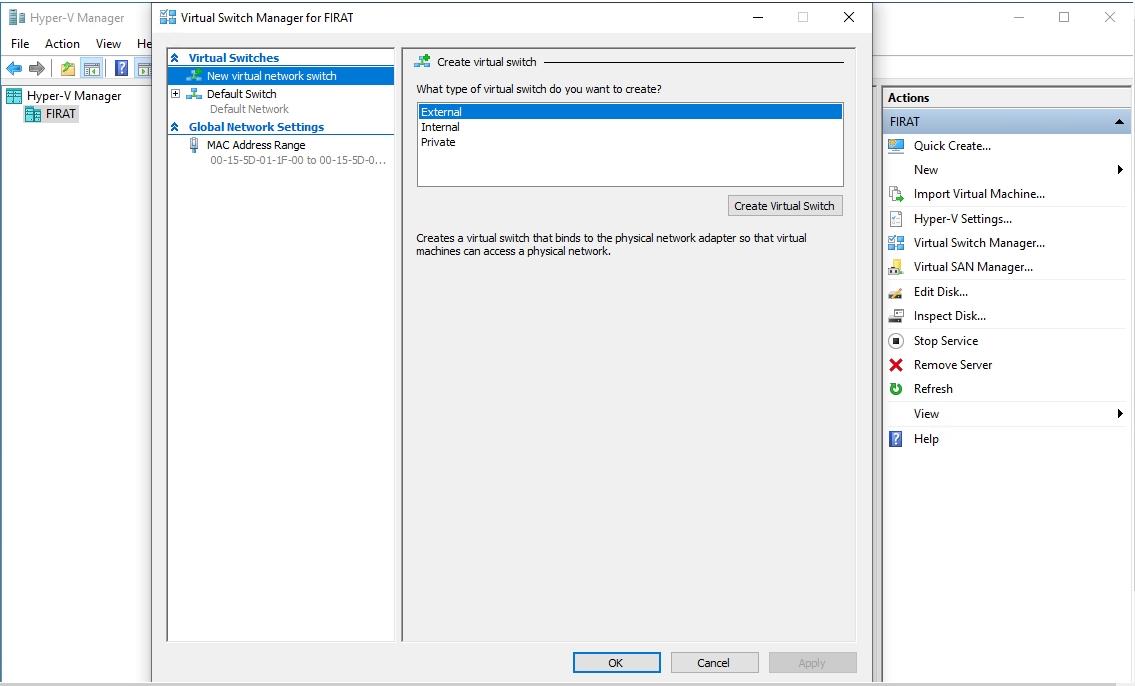Click the Import Virtual Machine icon
The height and width of the screenshot is (686, 1135).
coord(896,194)
